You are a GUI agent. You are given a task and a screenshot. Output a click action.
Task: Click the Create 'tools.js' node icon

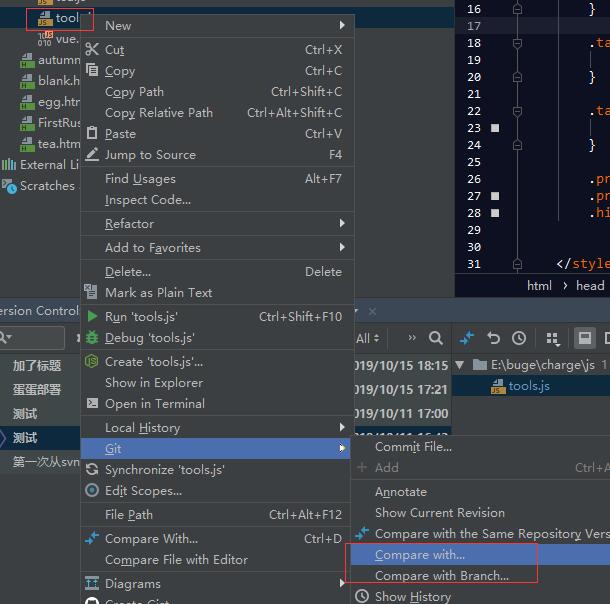(92, 361)
